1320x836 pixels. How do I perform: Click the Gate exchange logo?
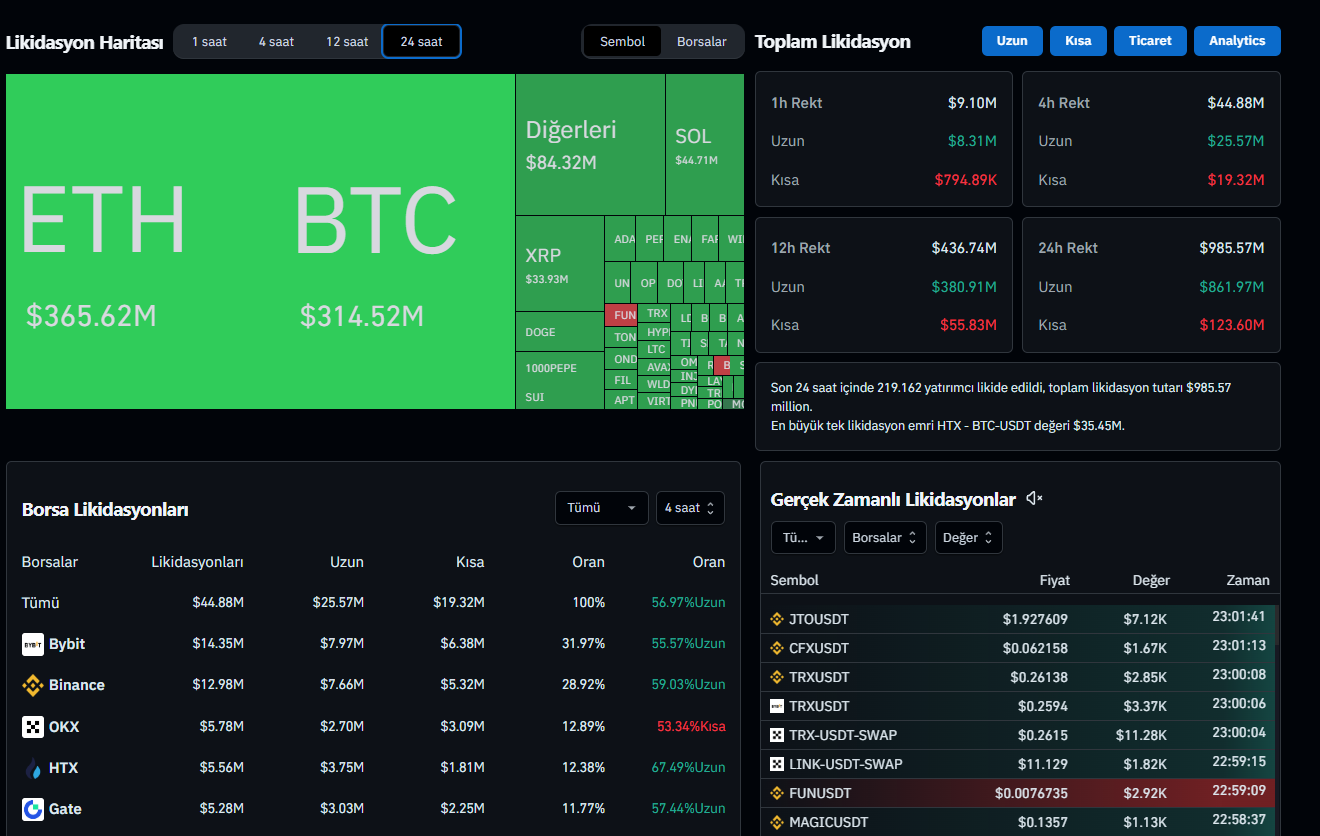click(33, 809)
